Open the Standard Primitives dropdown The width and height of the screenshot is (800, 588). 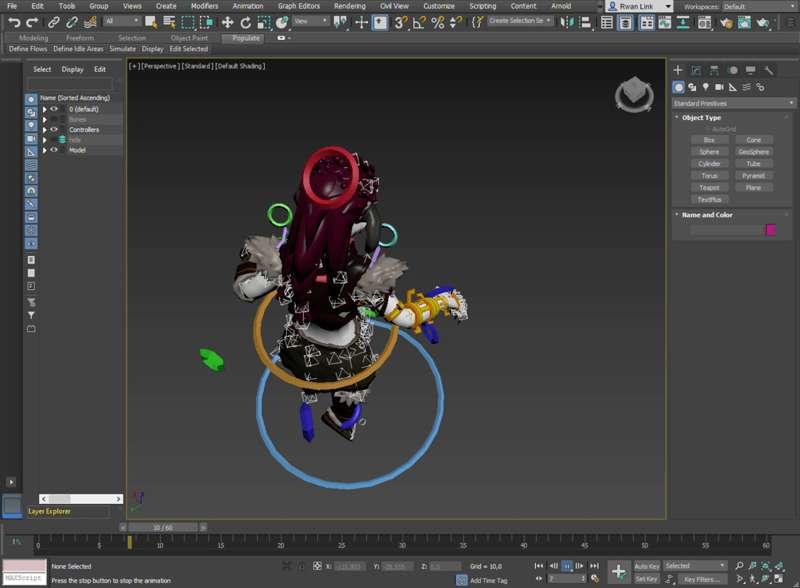[x=733, y=103]
